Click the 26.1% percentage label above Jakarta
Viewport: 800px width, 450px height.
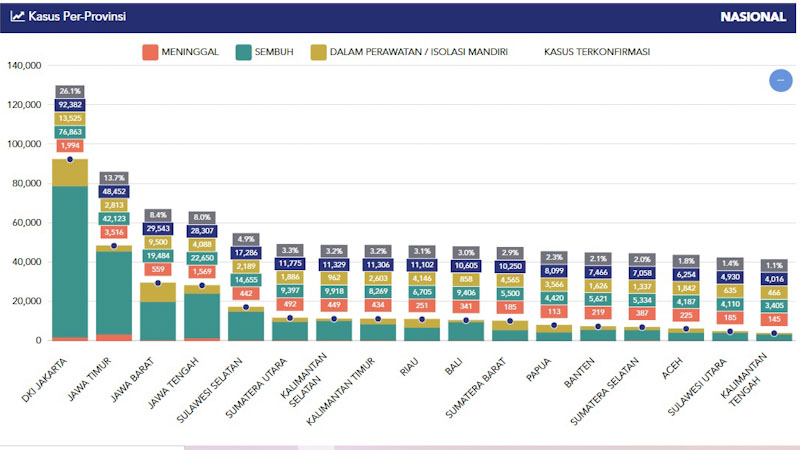pyautogui.click(x=70, y=91)
